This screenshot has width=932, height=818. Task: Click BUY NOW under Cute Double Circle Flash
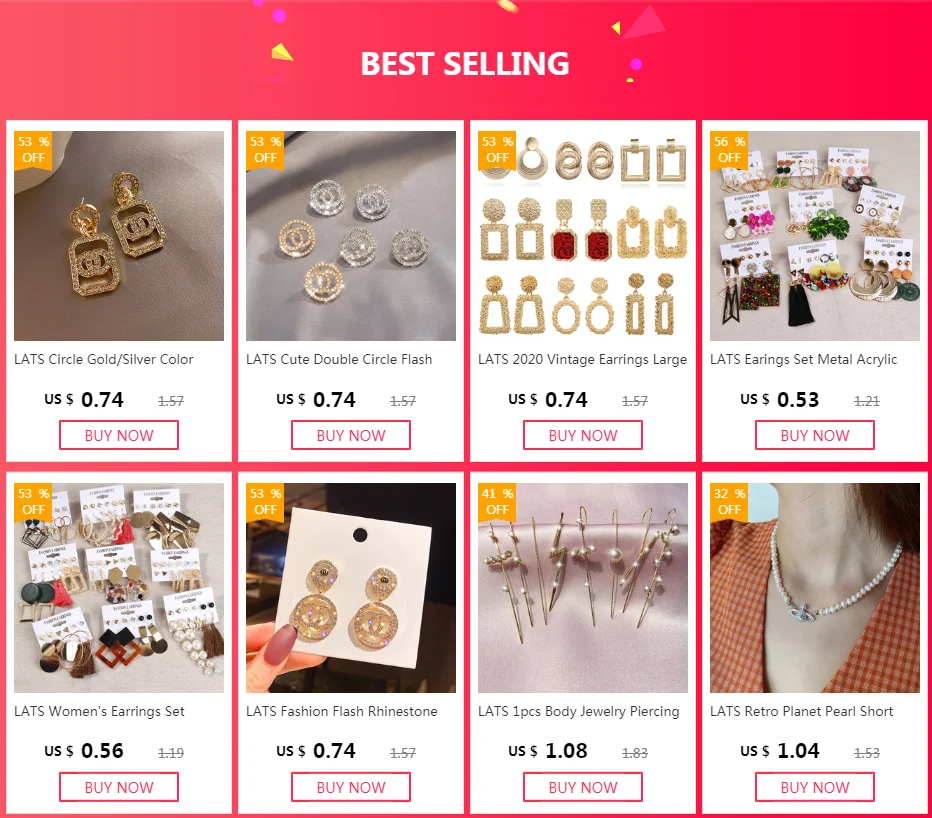pos(351,435)
